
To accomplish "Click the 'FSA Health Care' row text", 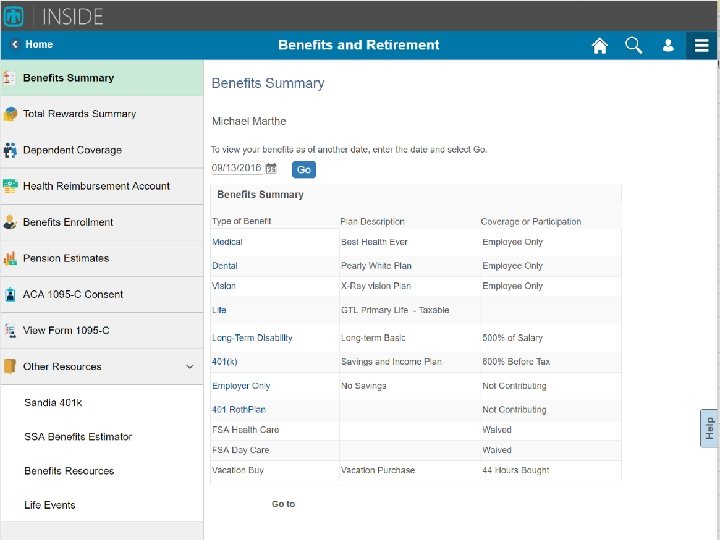I will 246,430.
